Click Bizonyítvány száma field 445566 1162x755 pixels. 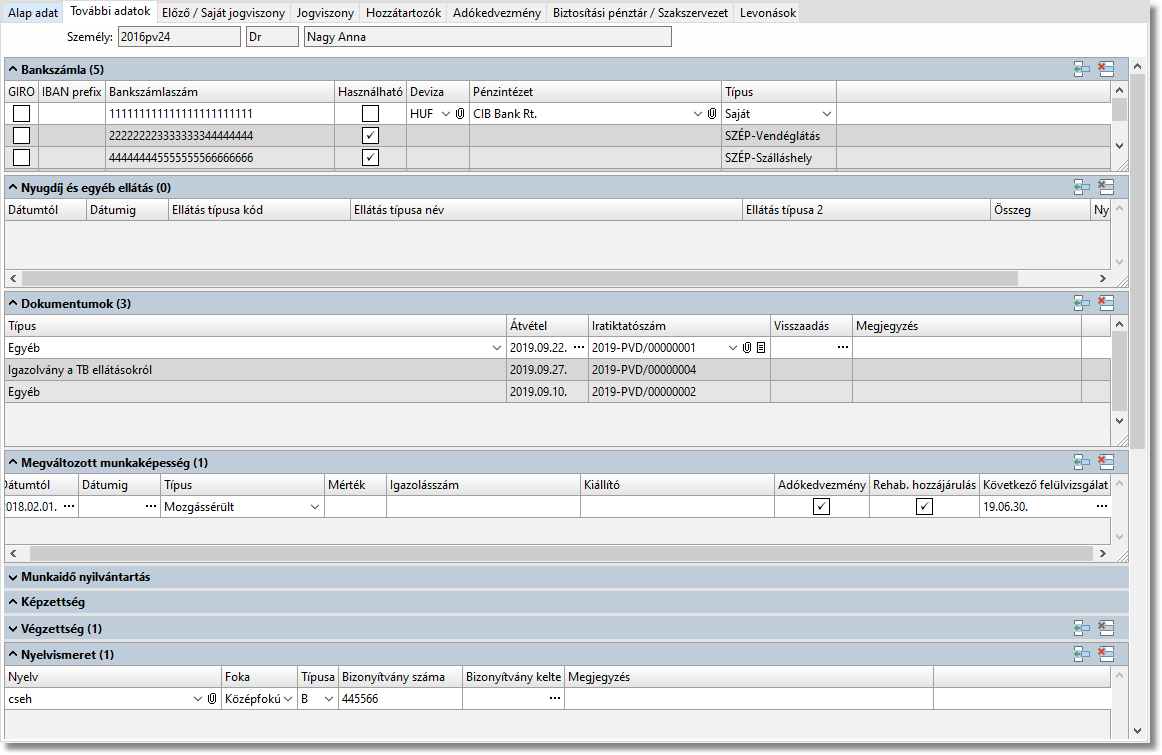[x=400, y=699]
